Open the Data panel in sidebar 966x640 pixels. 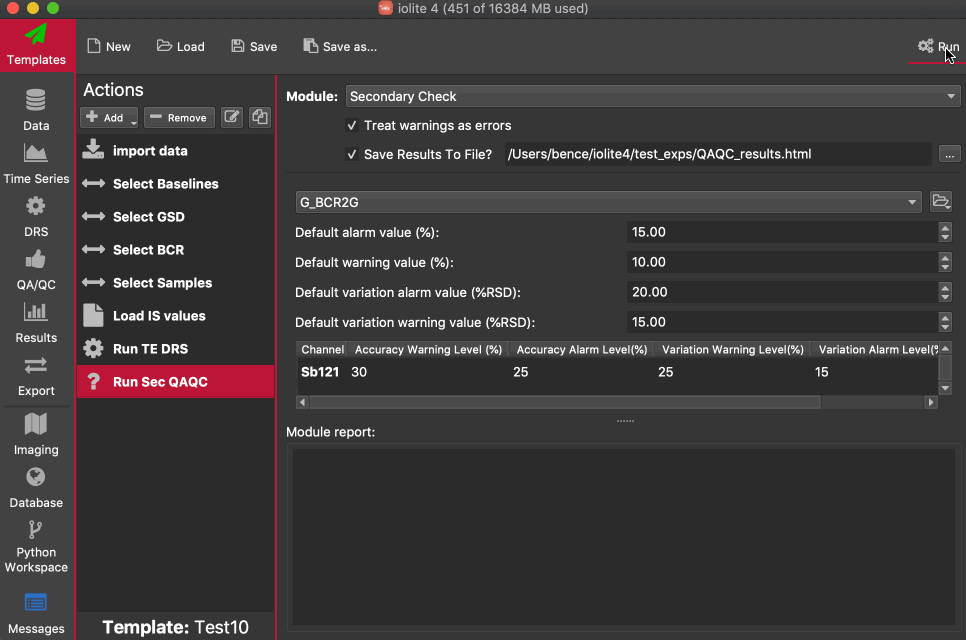tap(36, 110)
